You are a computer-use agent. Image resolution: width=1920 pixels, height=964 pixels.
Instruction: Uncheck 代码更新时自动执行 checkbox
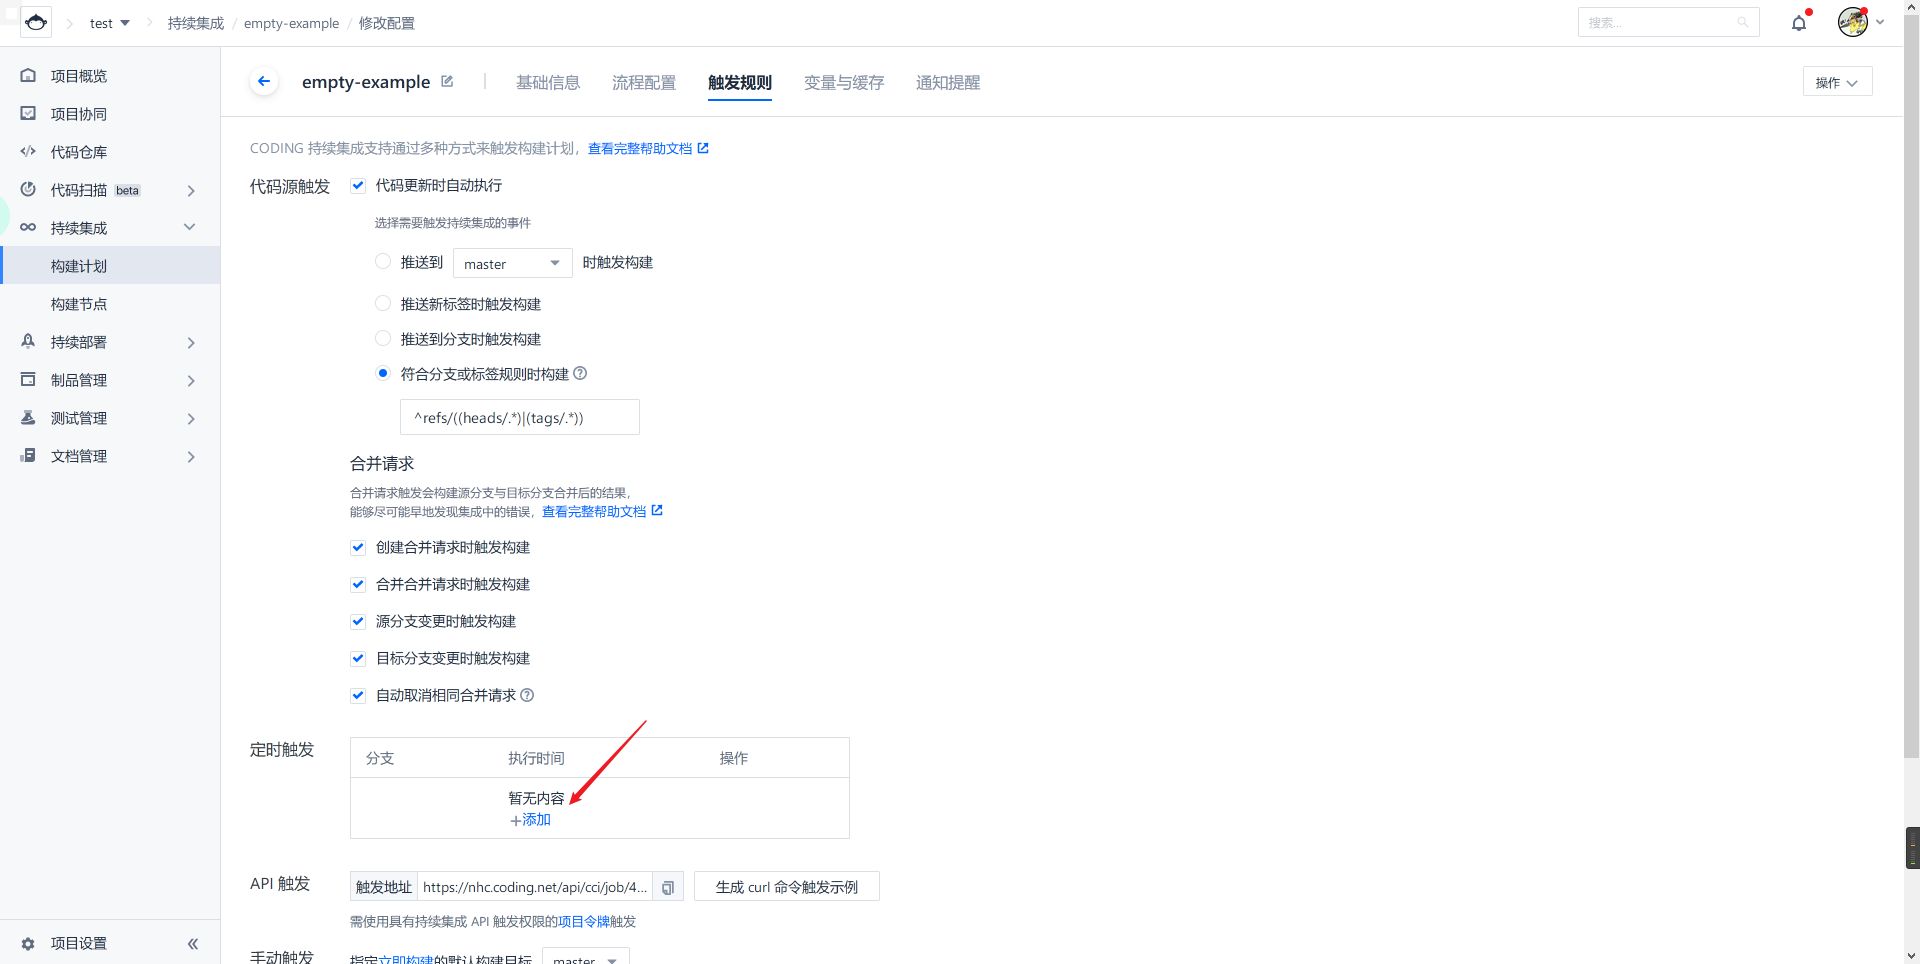[358, 185]
